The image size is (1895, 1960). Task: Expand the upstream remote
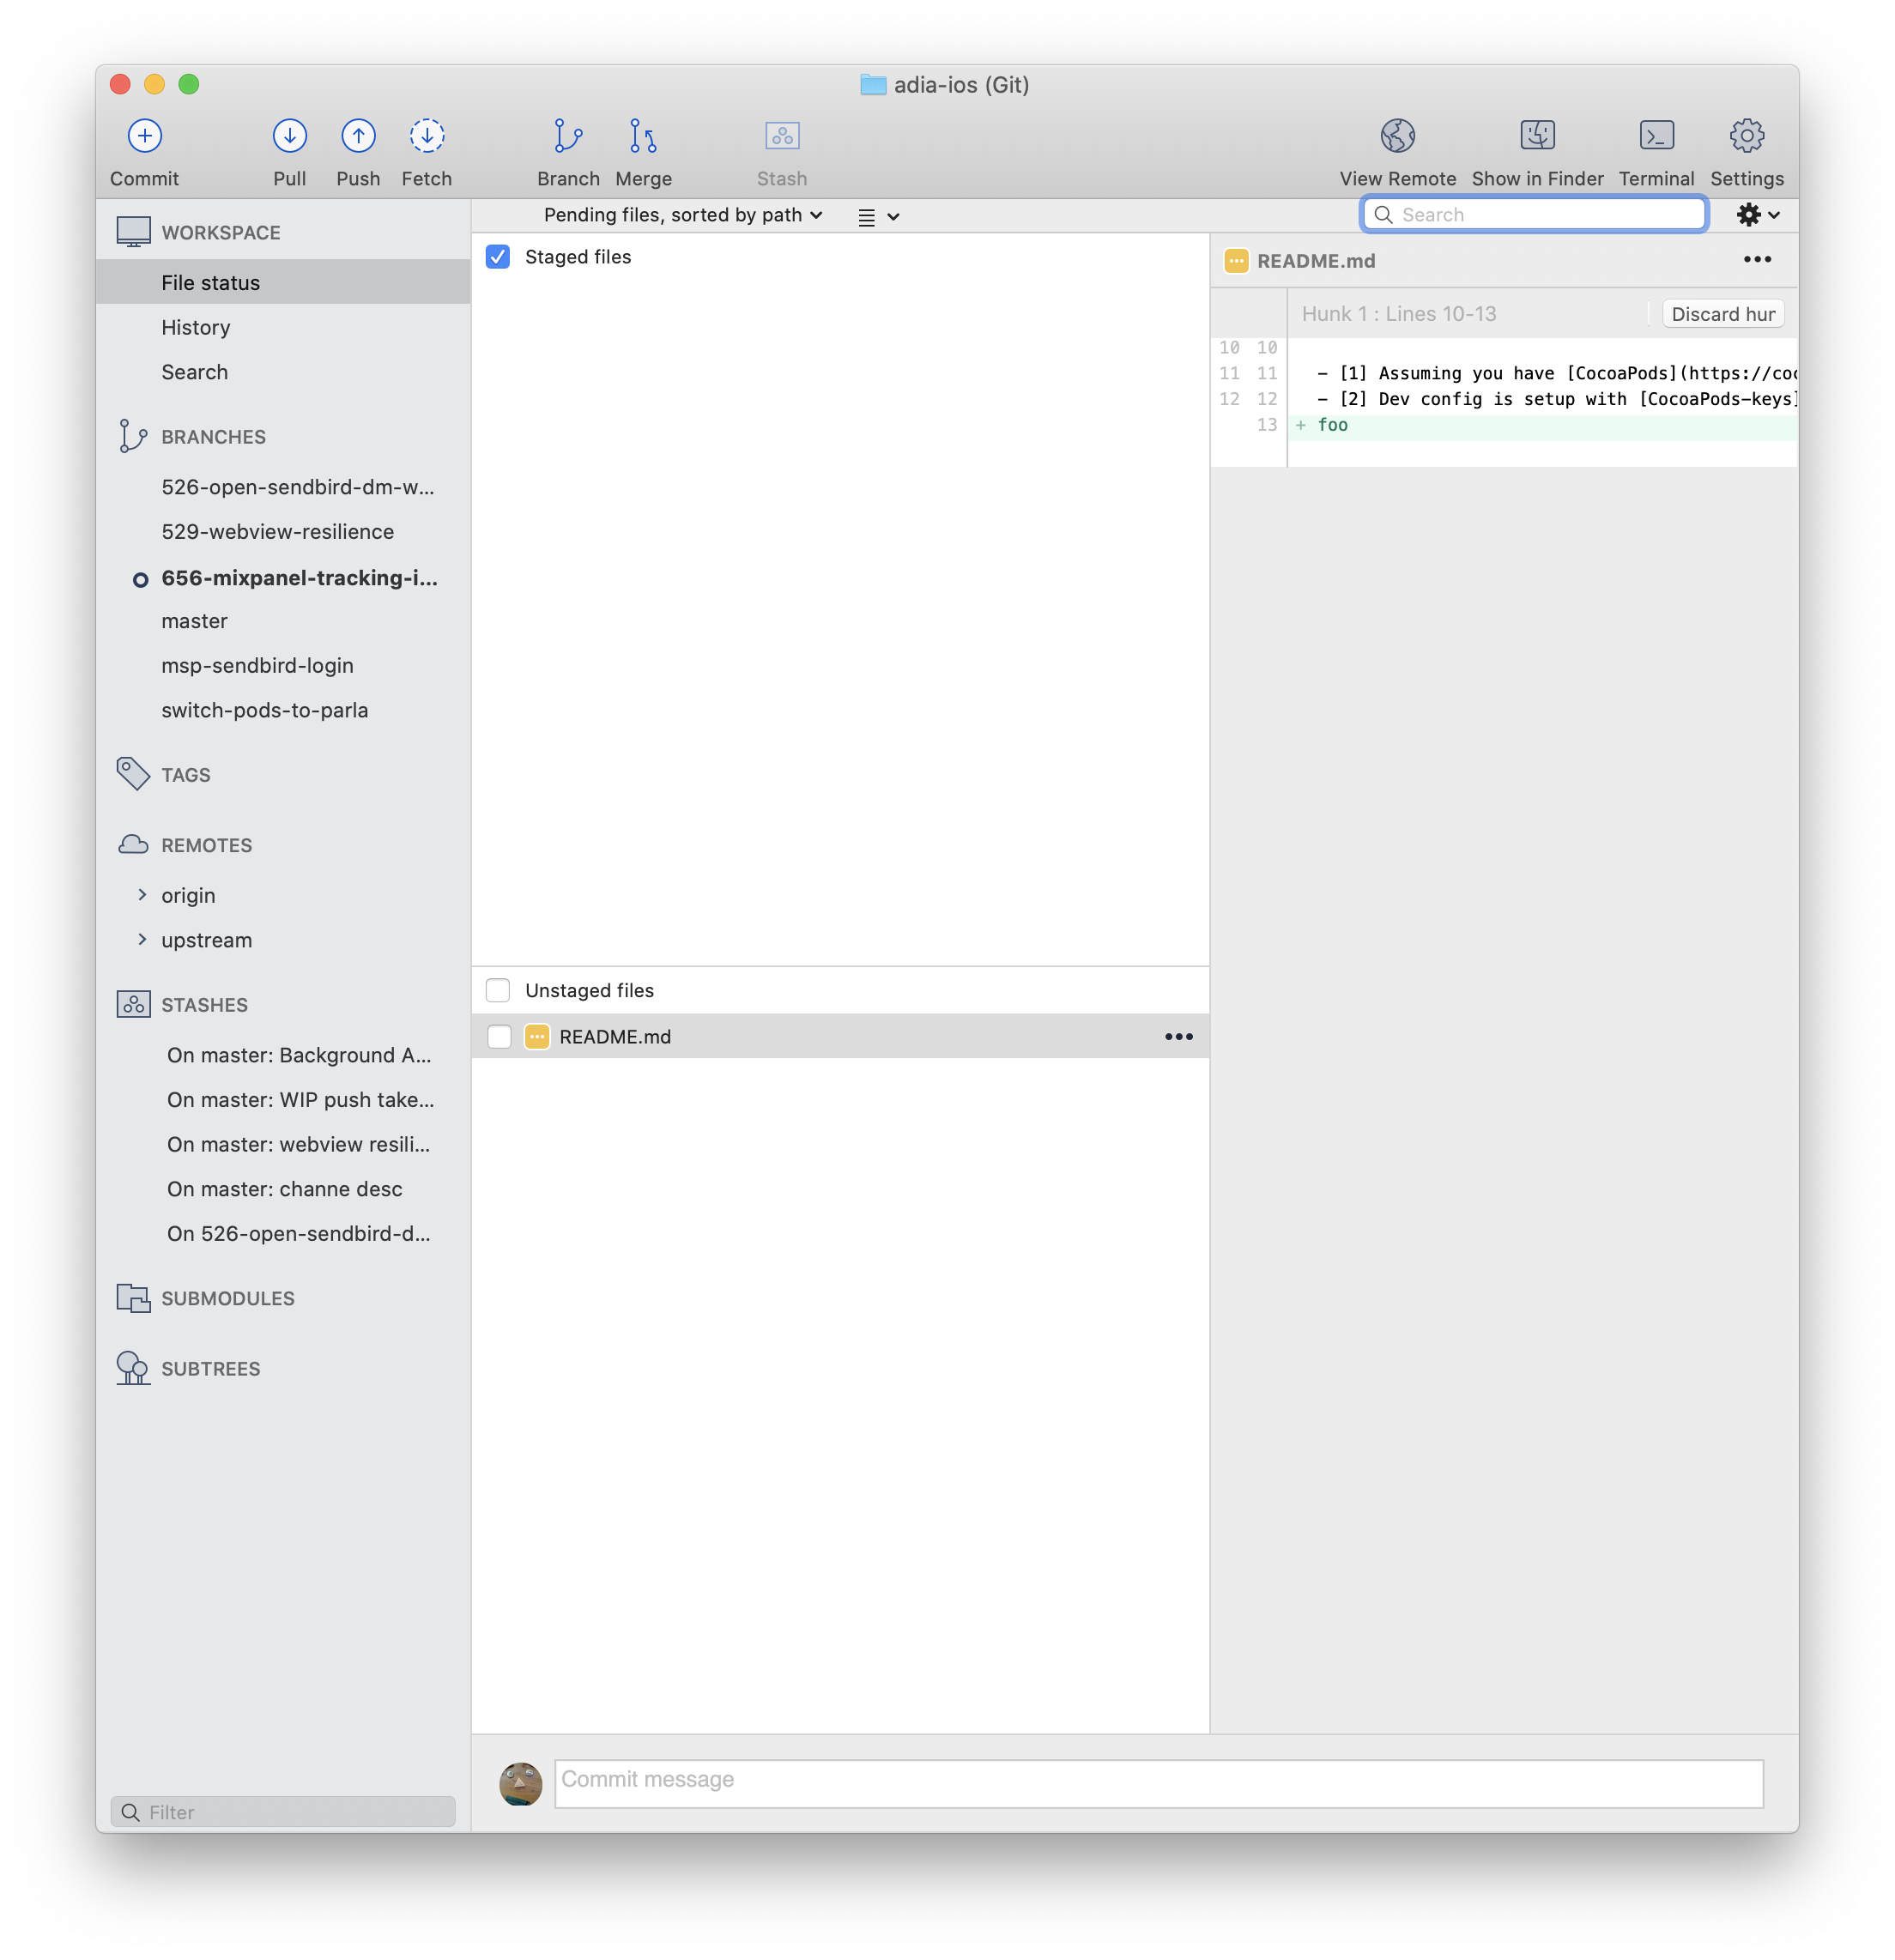[x=142, y=939]
